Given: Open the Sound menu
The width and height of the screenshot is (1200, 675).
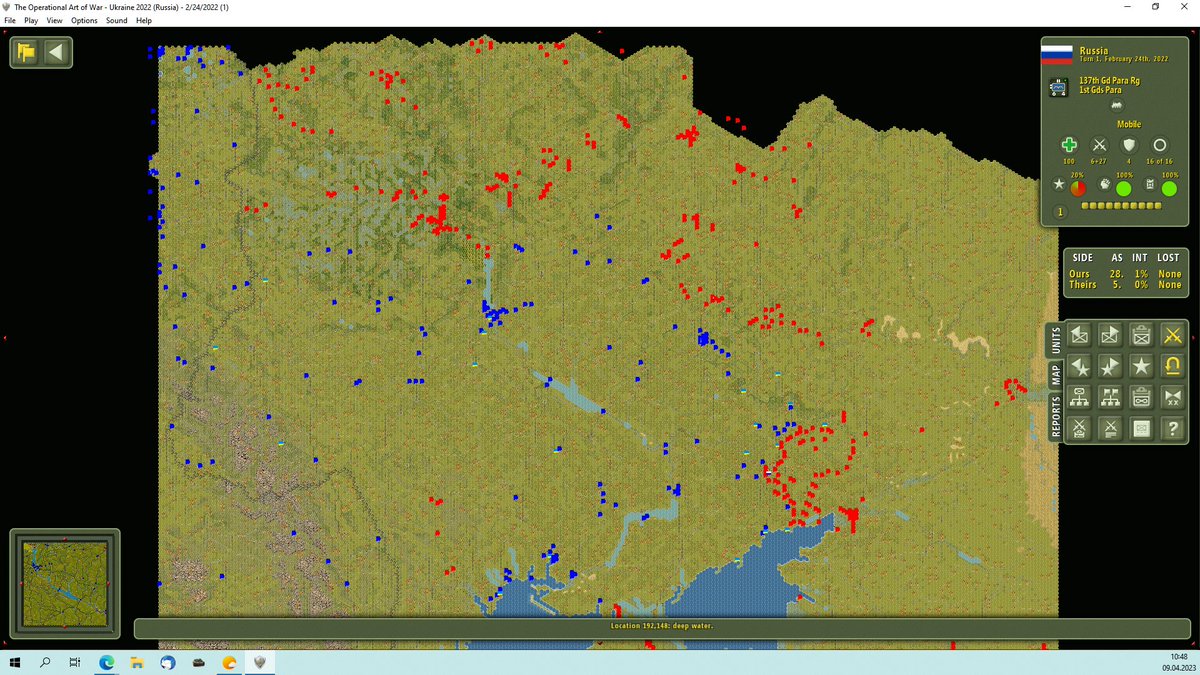Looking at the screenshot, I should click(x=117, y=20).
